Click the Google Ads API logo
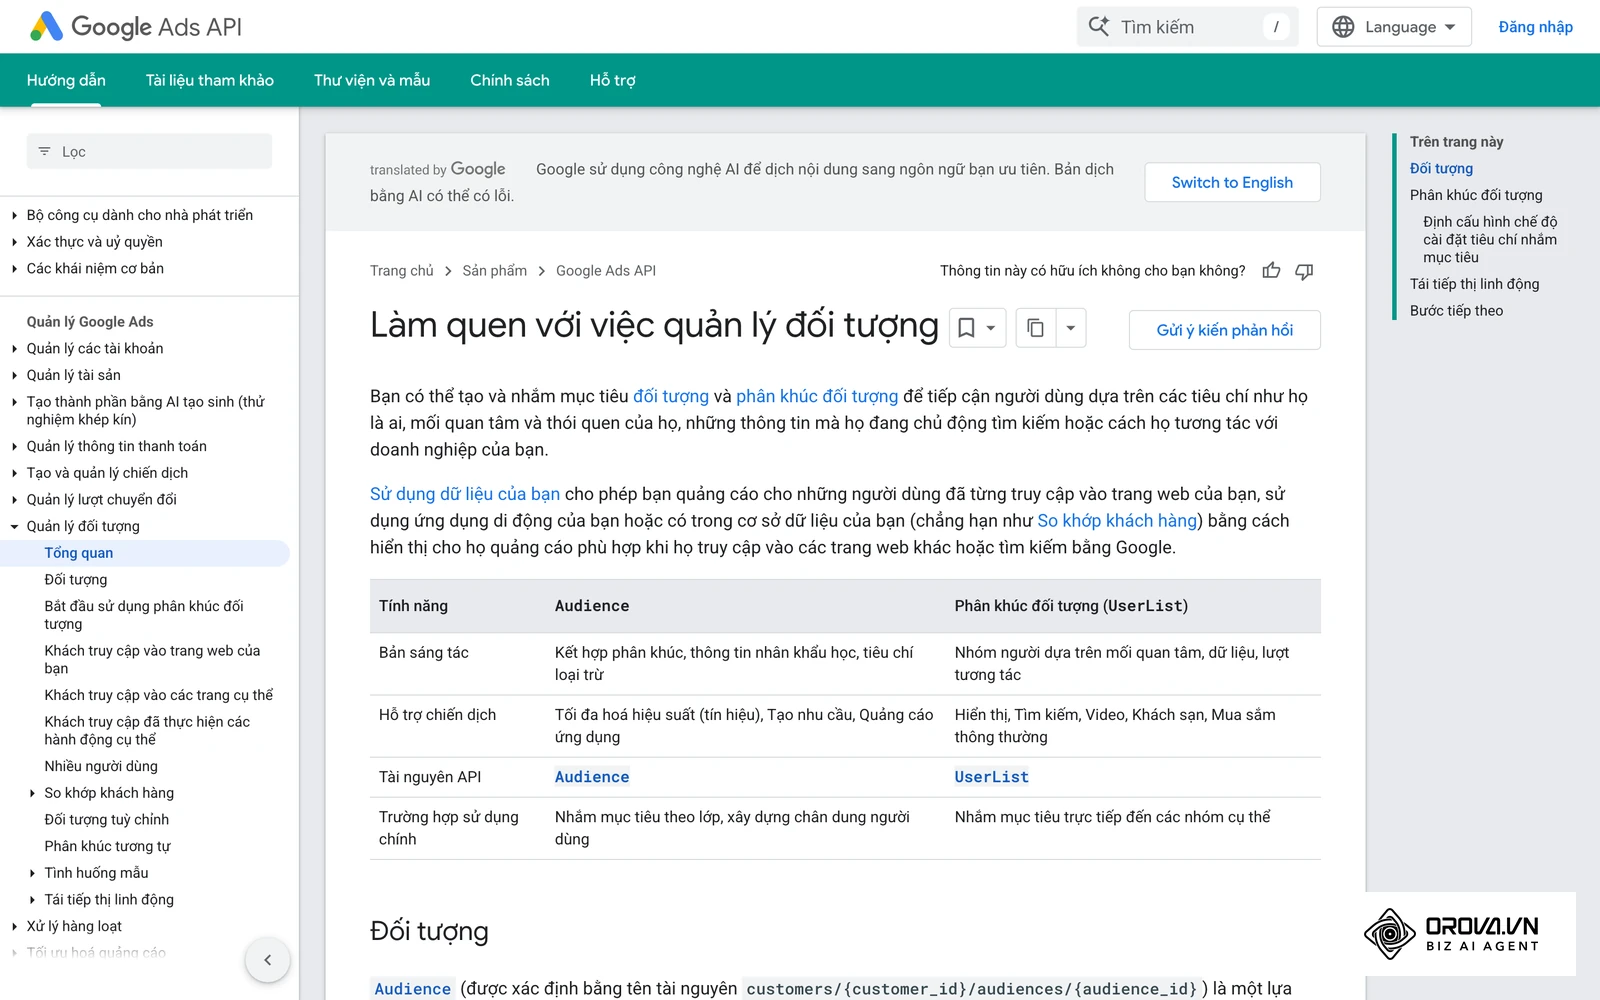 pyautogui.click(x=136, y=27)
